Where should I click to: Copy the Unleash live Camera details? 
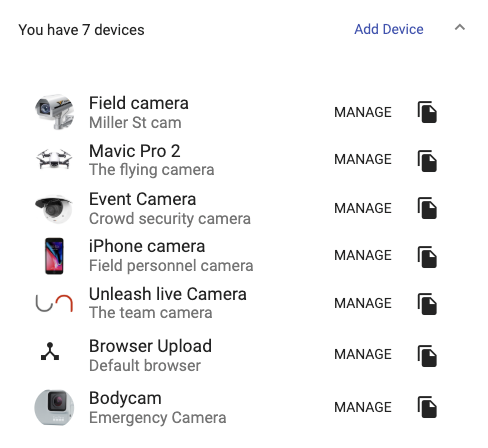tap(427, 304)
